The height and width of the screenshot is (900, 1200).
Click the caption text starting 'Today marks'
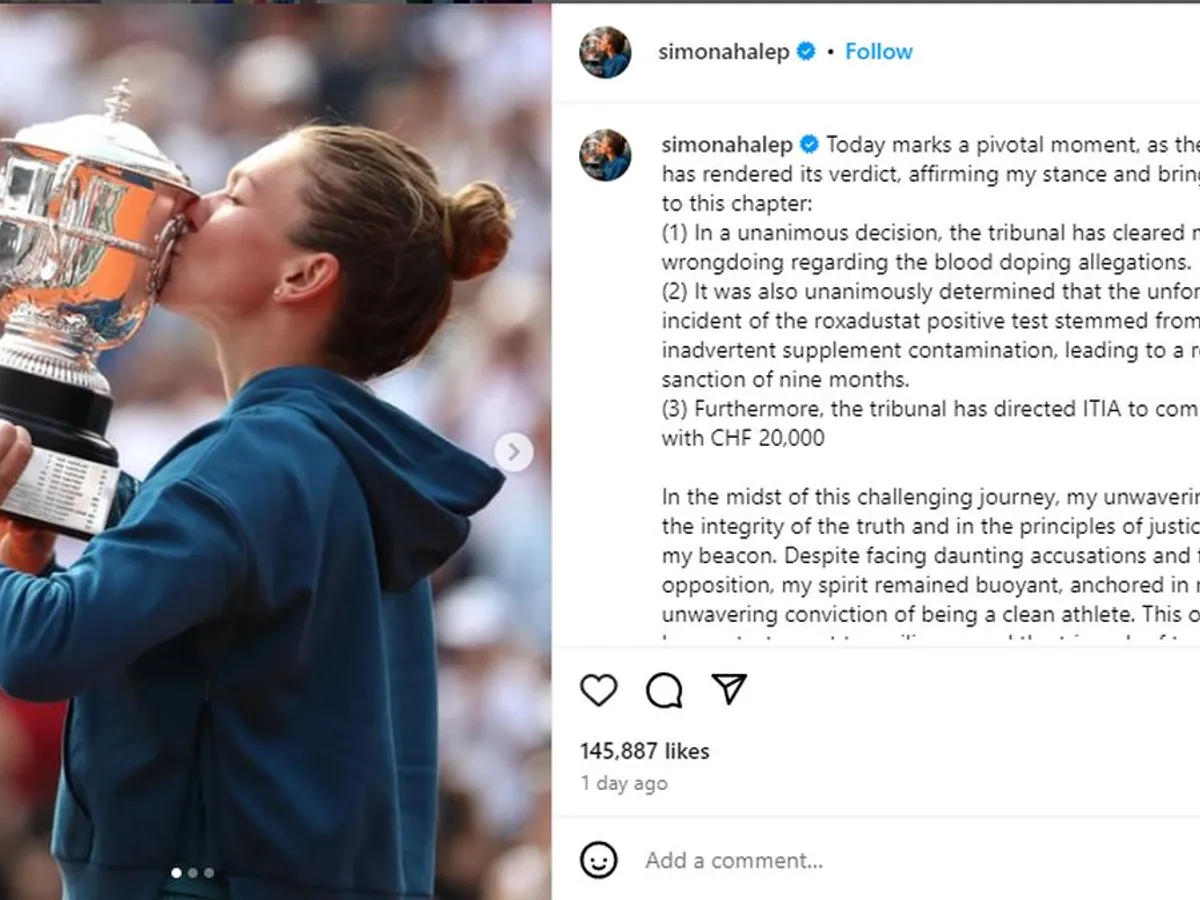click(930, 175)
